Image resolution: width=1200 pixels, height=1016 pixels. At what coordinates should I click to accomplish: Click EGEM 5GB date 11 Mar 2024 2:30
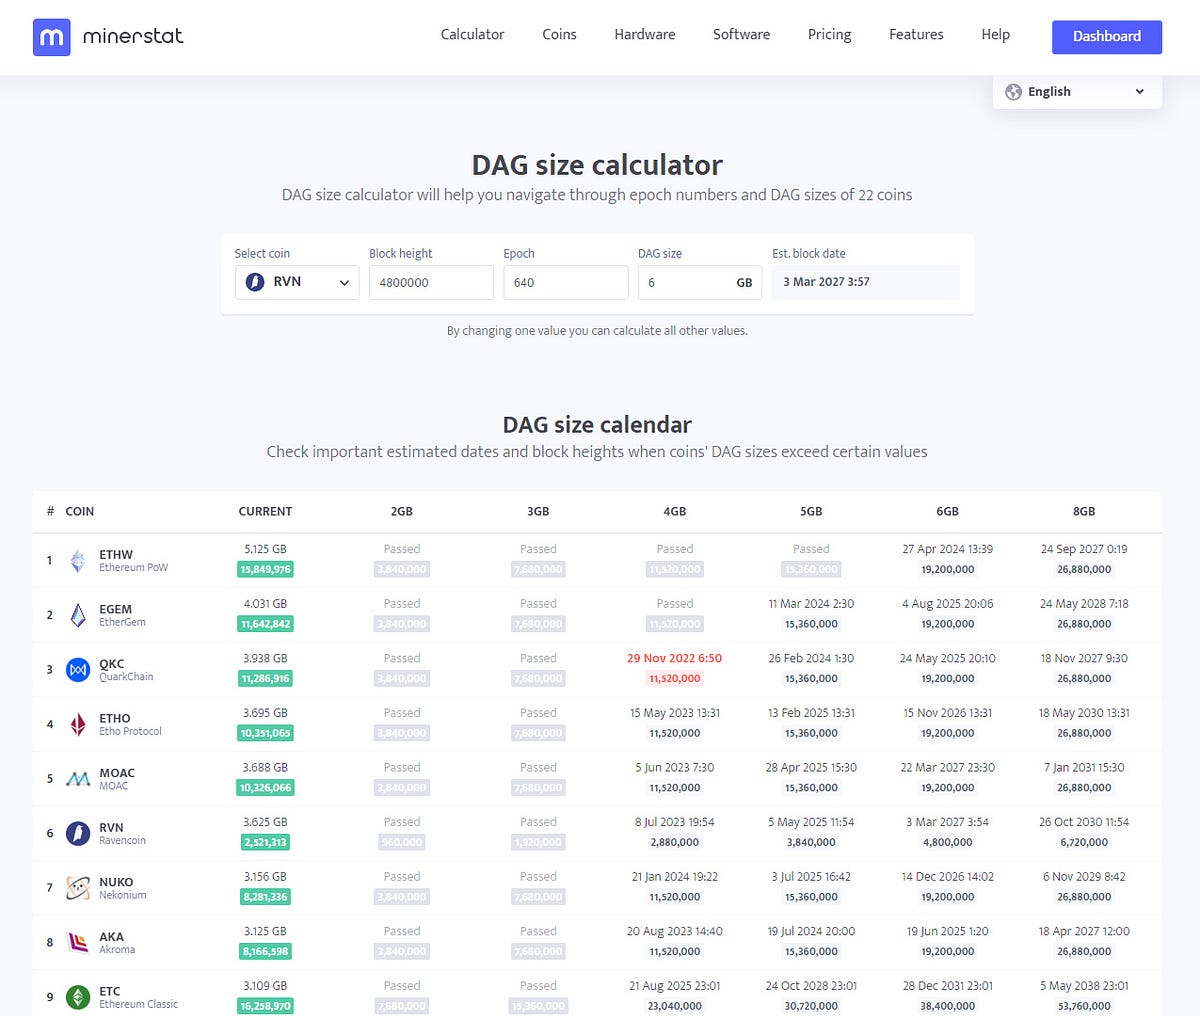click(x=811, y=604)
